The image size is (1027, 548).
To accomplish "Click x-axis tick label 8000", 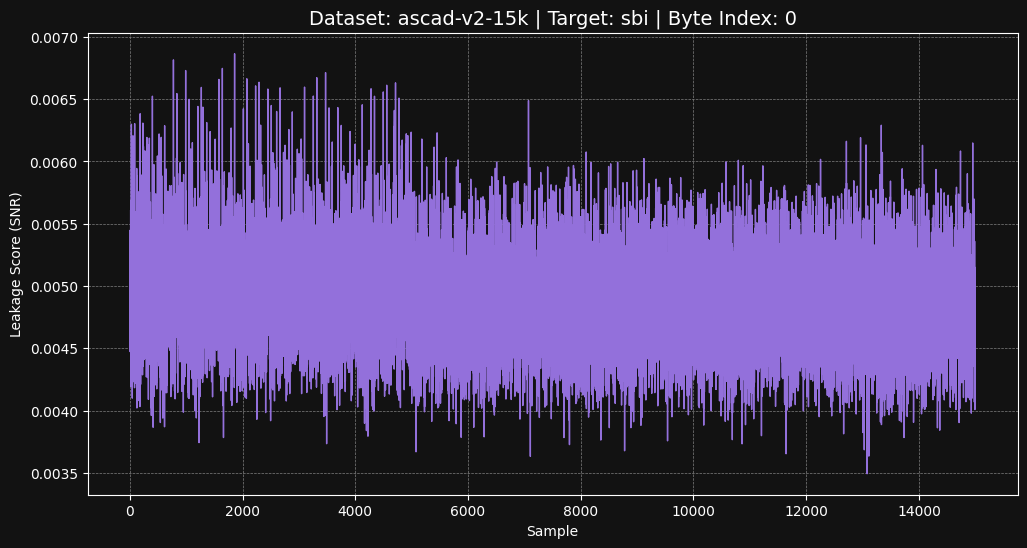I will [x=581, y=509].
